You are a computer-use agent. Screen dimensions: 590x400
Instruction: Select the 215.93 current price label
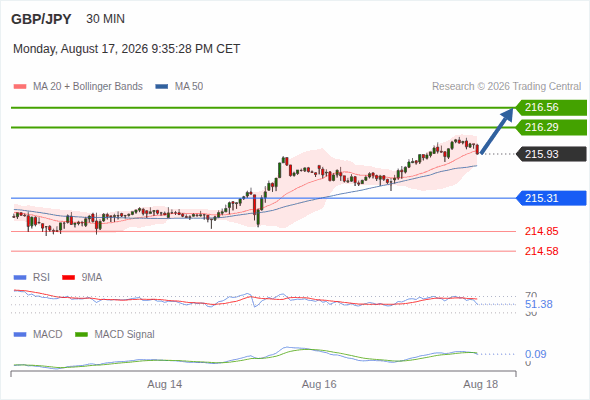point(551,154)
